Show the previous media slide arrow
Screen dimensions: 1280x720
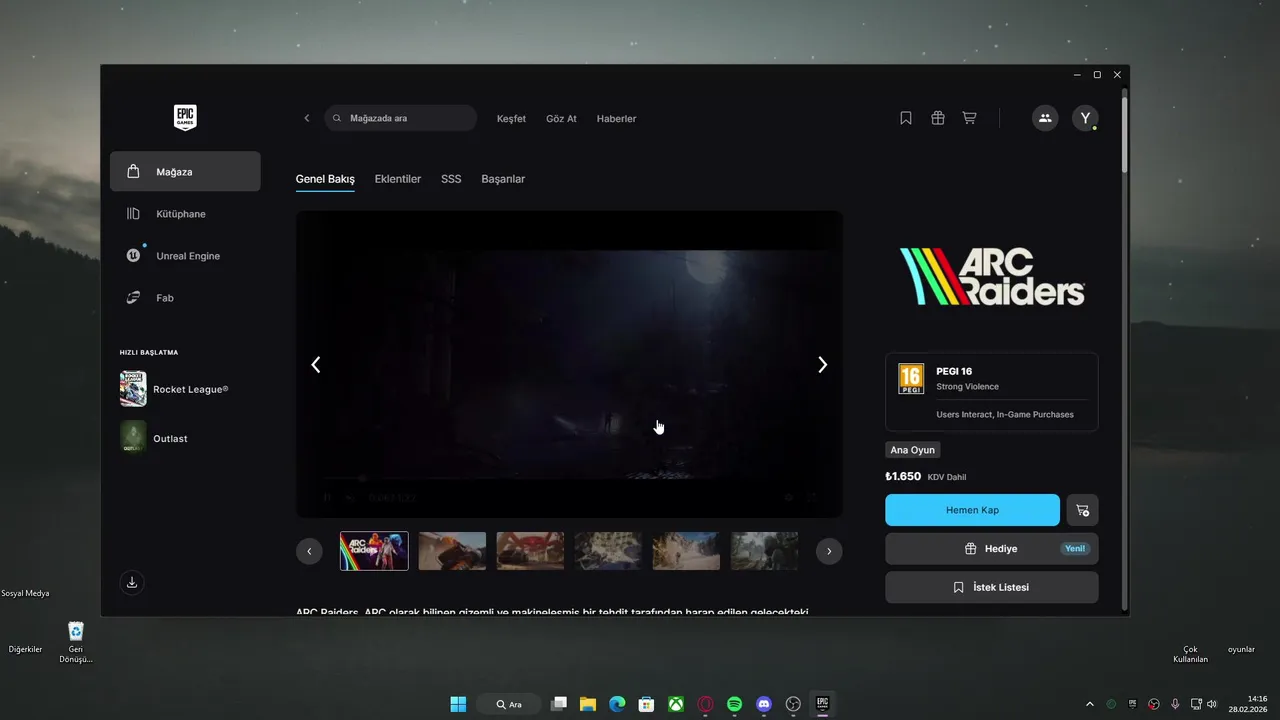pyautogui.click(x=316, y=365)
